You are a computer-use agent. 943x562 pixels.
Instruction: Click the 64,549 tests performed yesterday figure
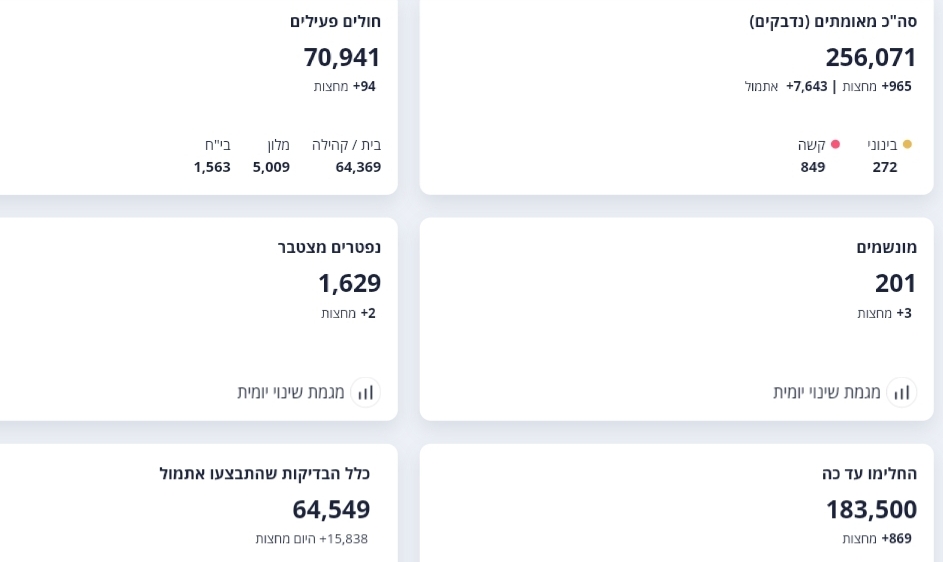(331, 509)
